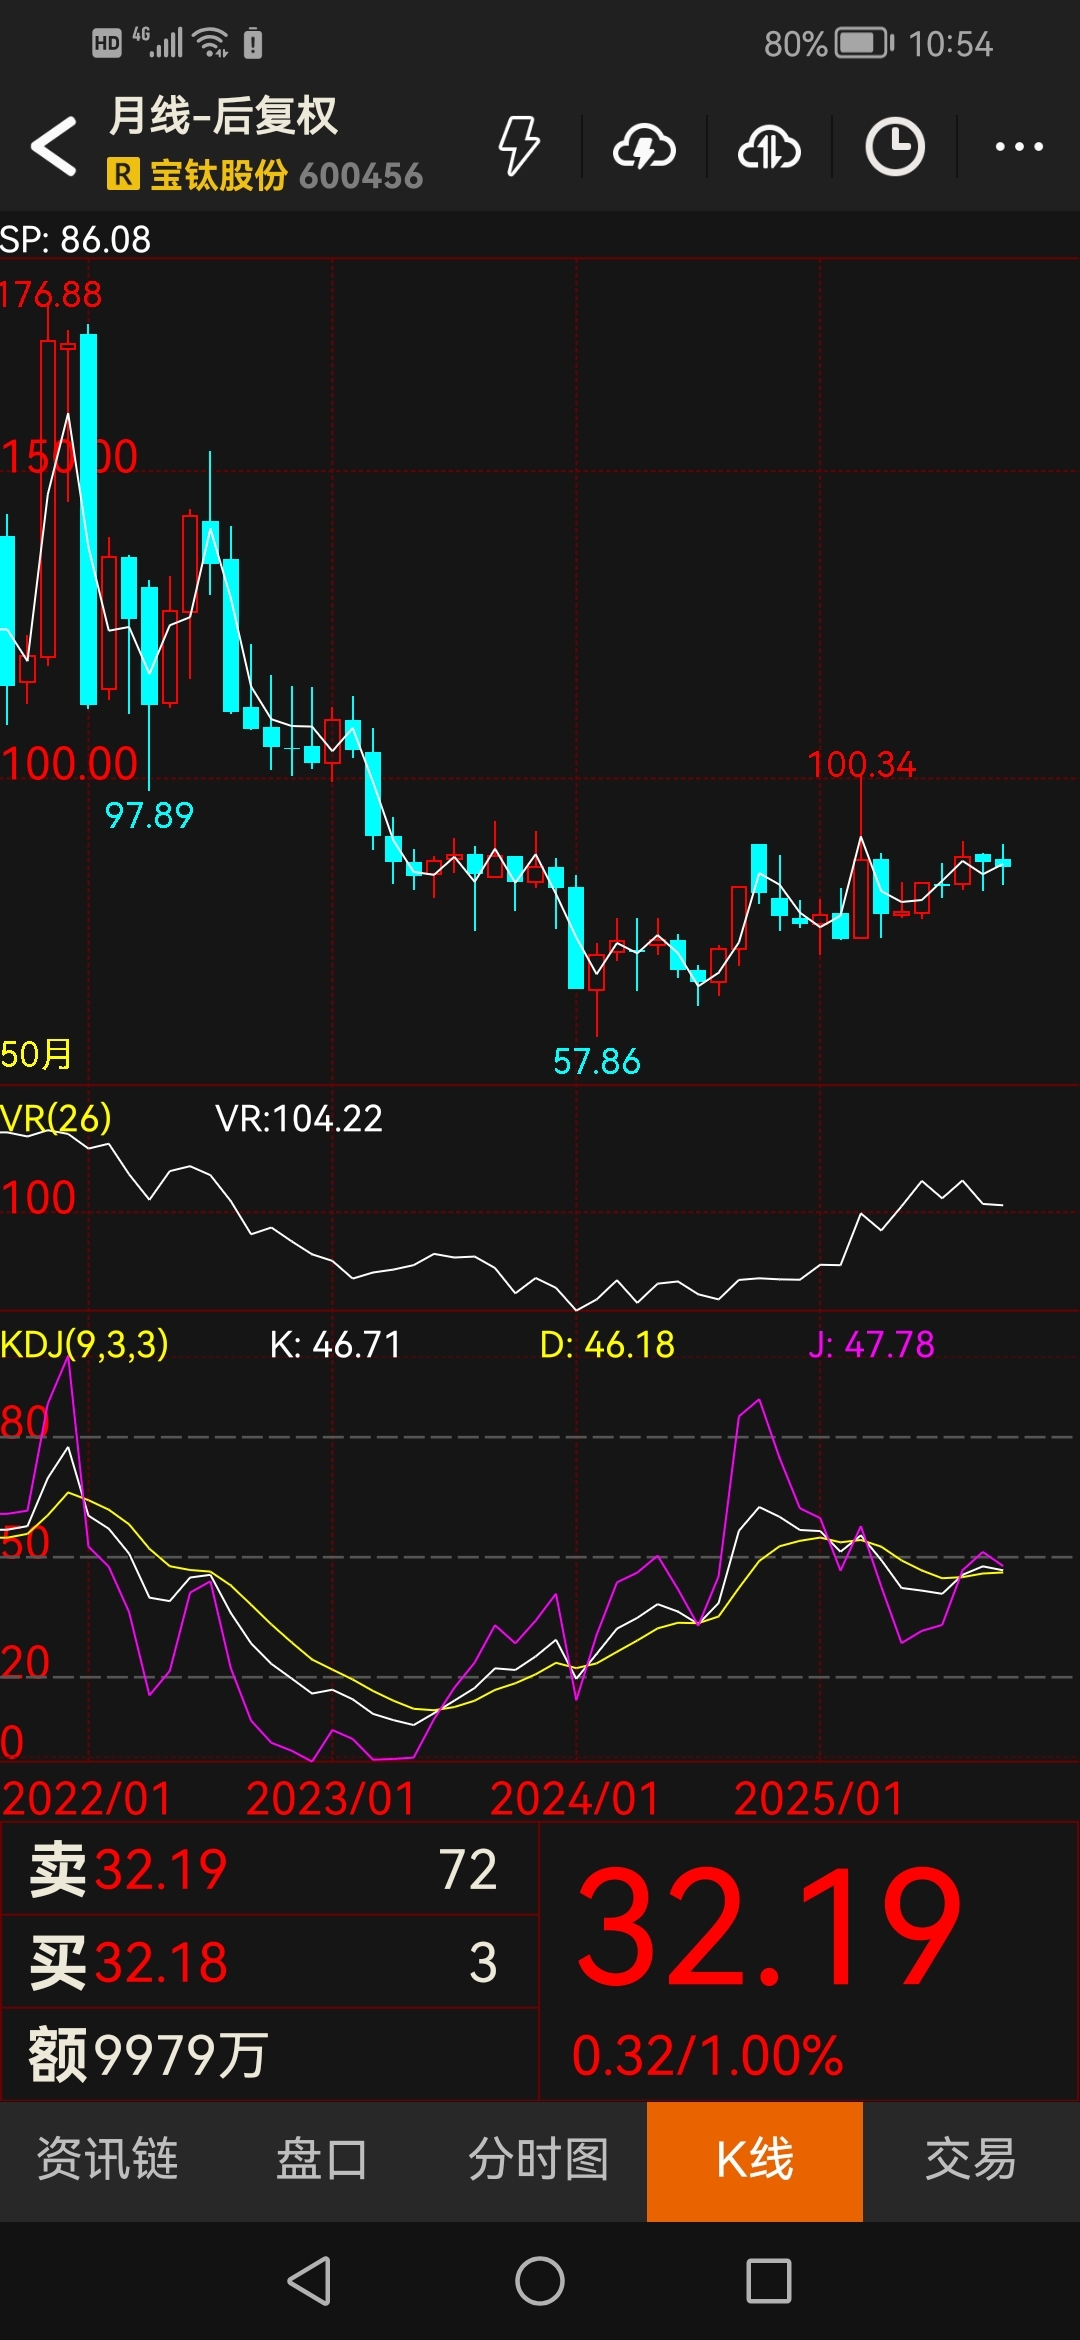This screenshot has width=1080, height=2340.
Task: Tap the VR(26) indicator label
Action: [x=56, y=1118]
